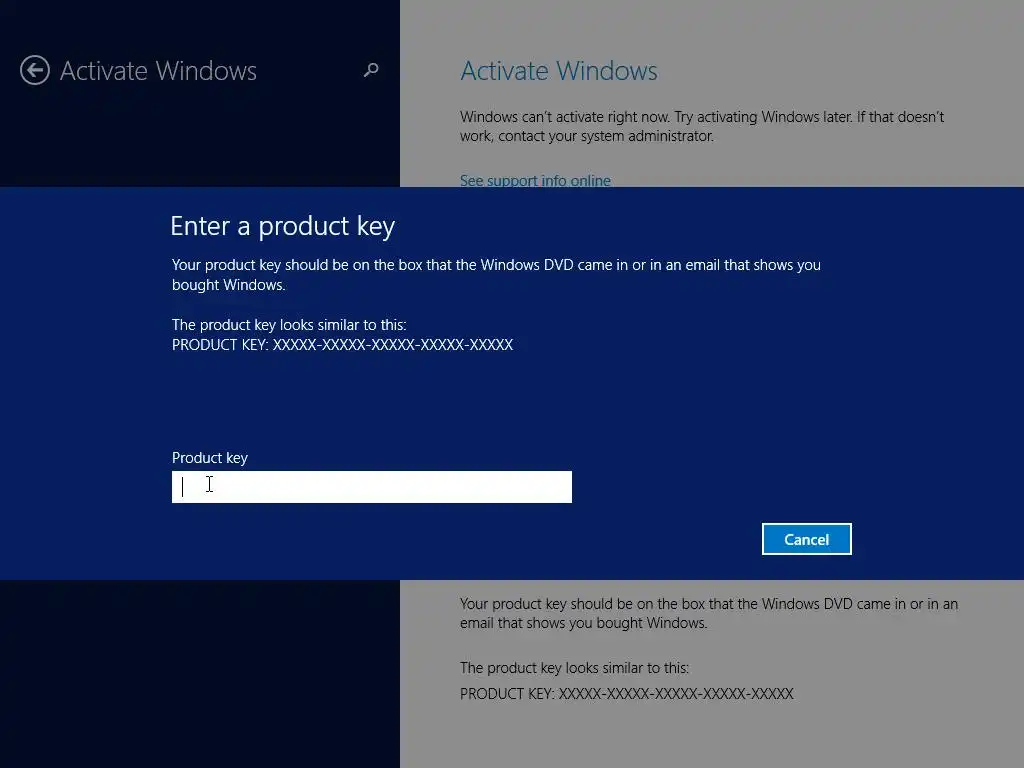Open the See support info online link
This screenshot has width=1024, height=768.
[x=535, y=180]
